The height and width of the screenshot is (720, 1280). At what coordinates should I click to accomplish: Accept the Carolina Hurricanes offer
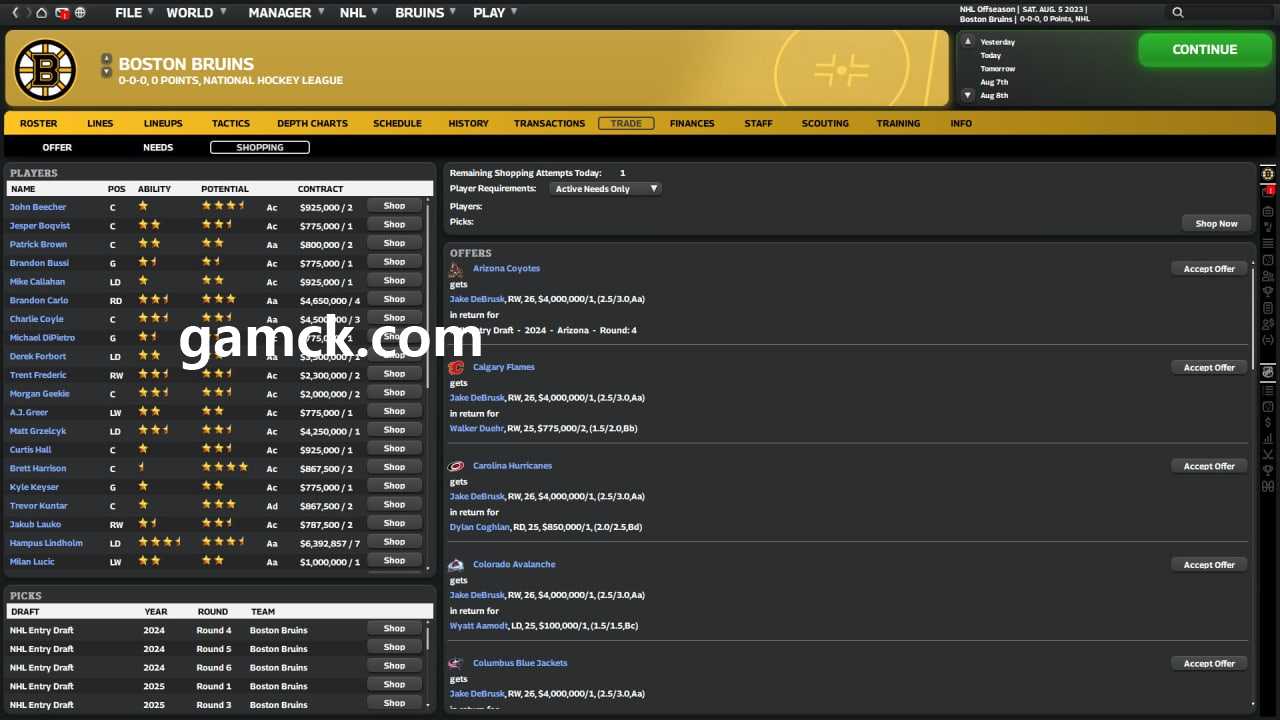[x=1209, y=466]
